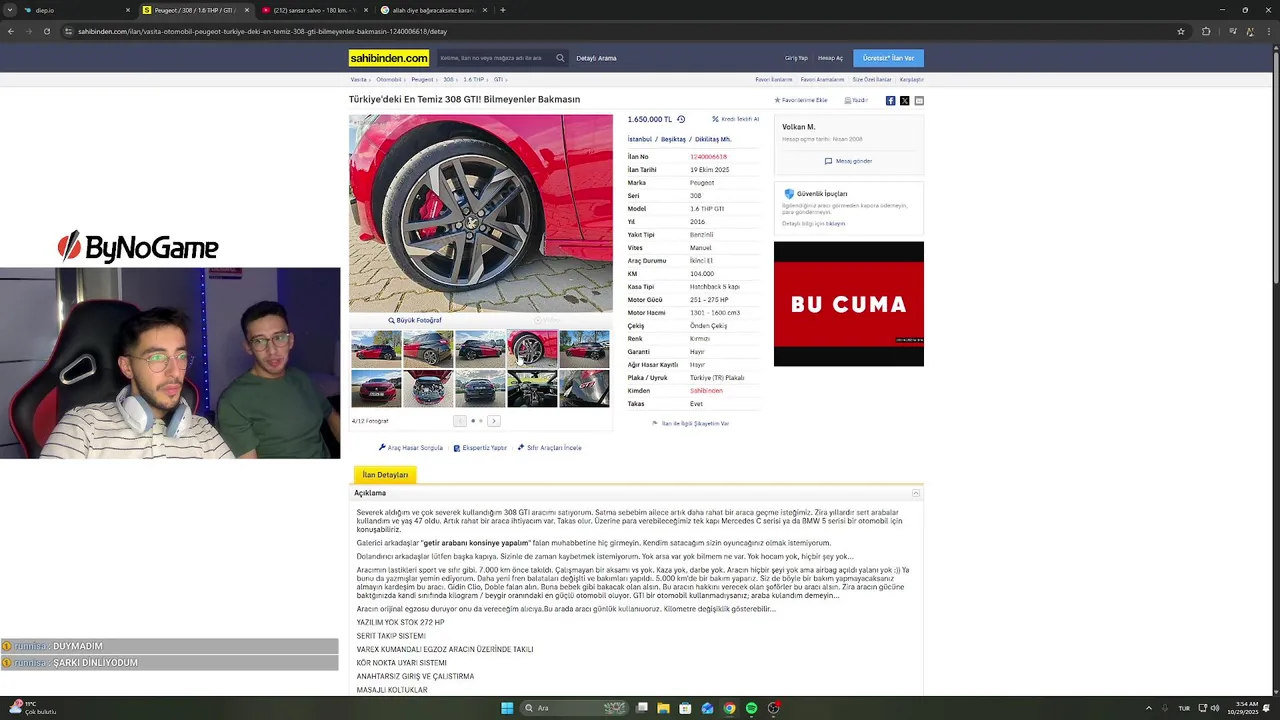Open browser extensions puzzle icon
The image size is (1280, 720).
pos(1206,31)
